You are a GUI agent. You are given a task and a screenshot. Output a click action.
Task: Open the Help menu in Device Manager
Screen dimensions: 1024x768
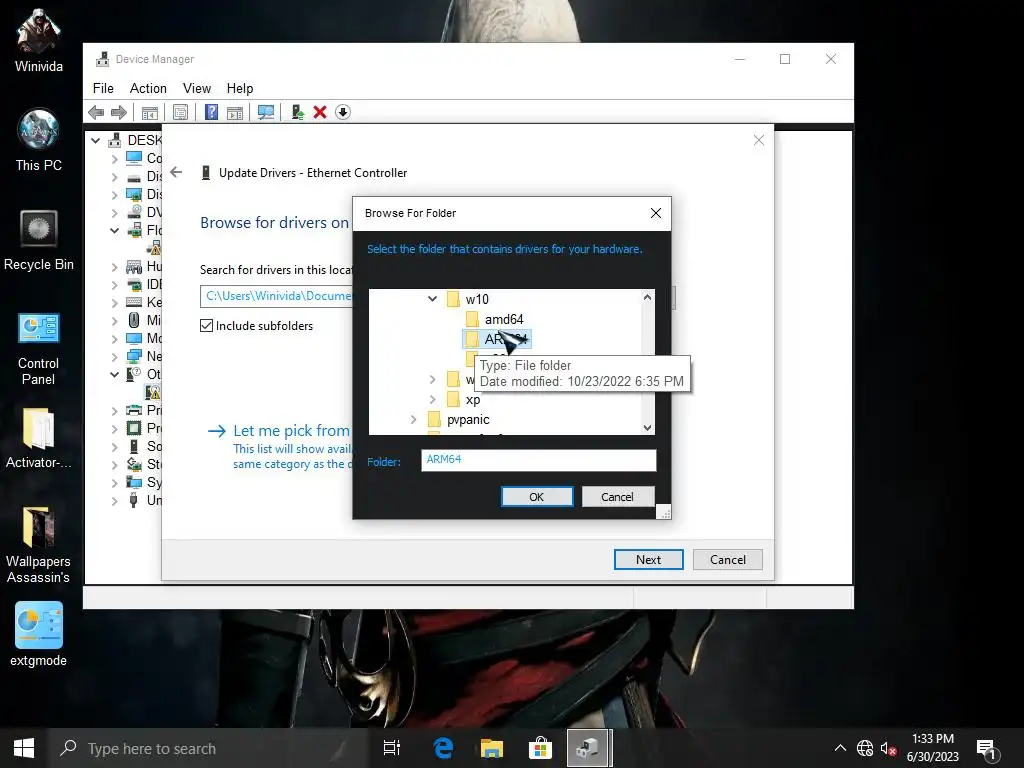(240, 88)
